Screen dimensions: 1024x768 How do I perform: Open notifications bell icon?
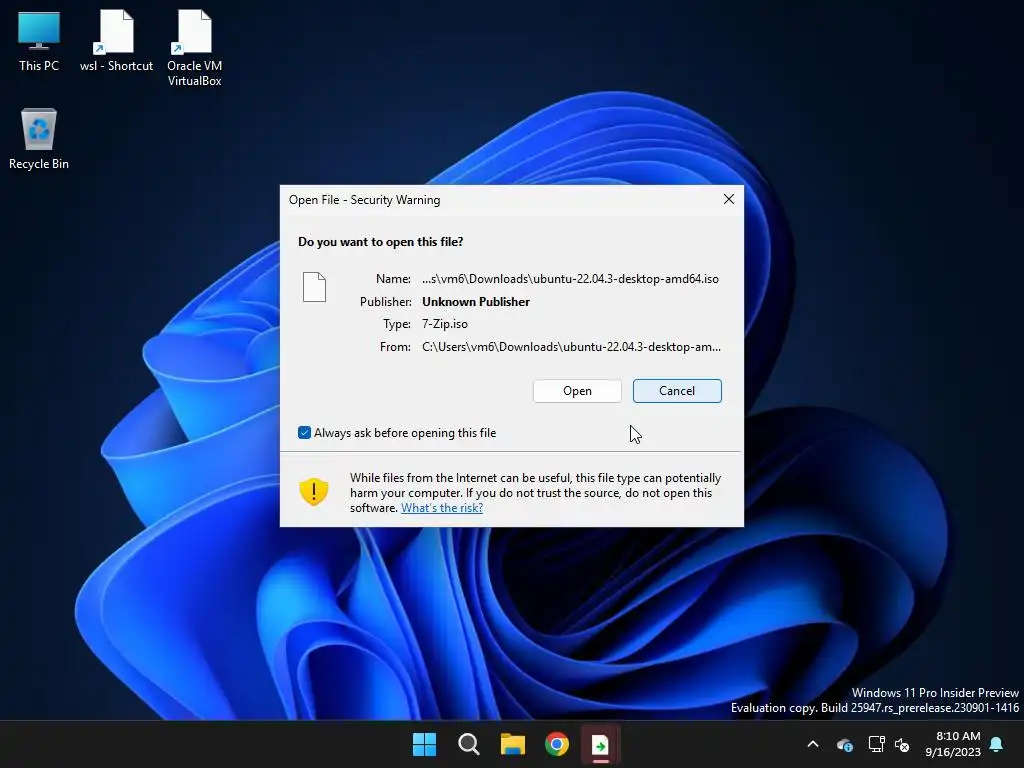(x=997, y=744)
